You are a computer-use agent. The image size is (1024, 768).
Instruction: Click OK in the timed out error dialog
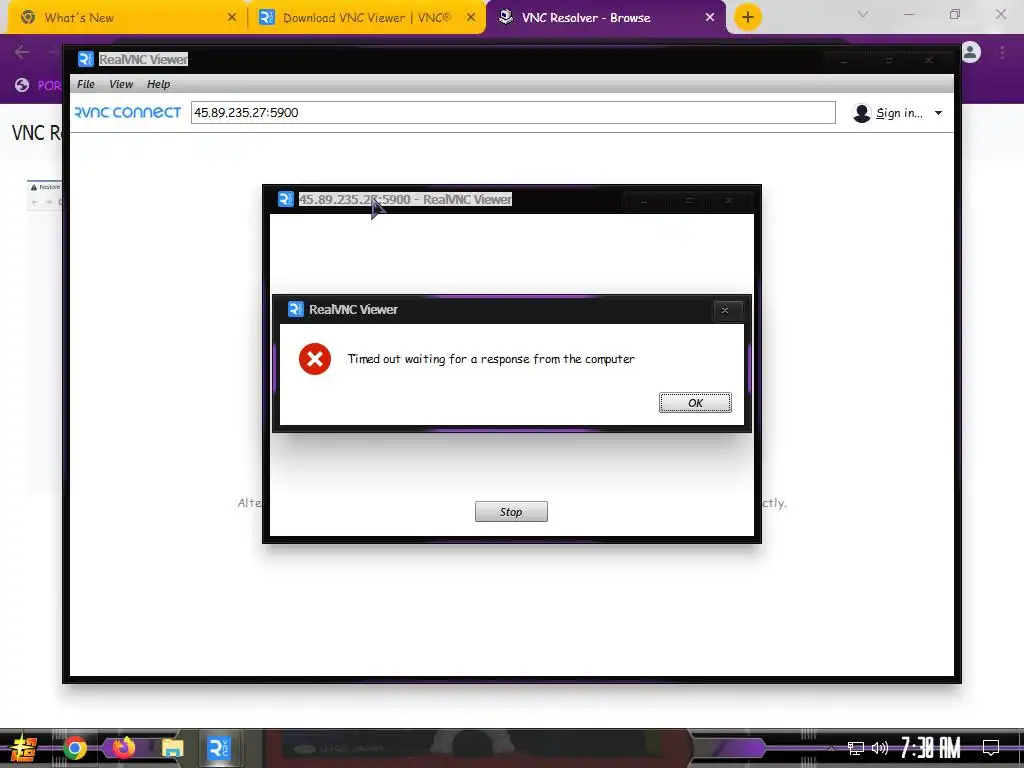[x=695, y=403]
